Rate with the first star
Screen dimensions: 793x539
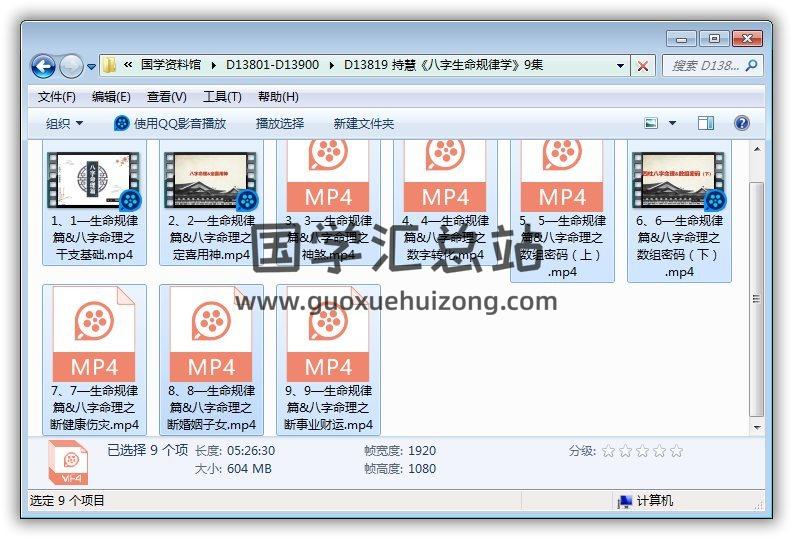tap(608, 451)
